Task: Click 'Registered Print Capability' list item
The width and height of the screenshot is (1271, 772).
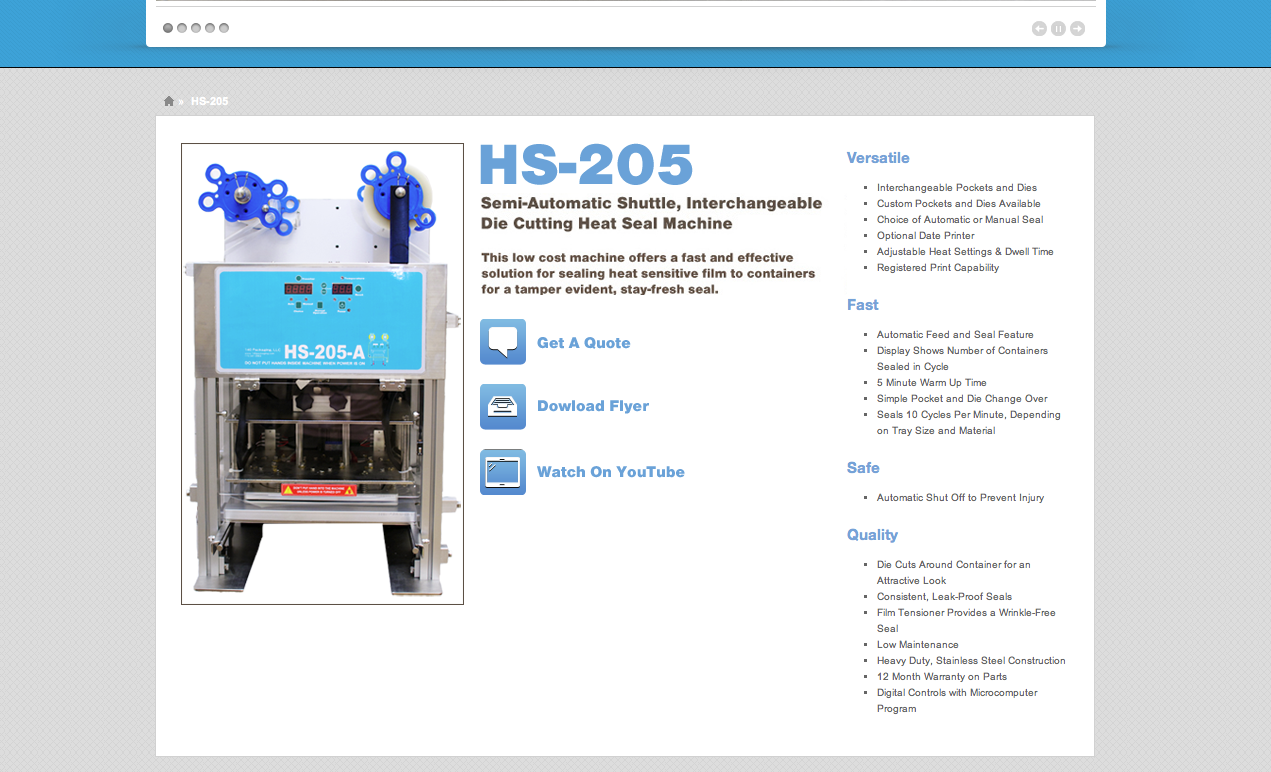Action: tap(938, 268)
